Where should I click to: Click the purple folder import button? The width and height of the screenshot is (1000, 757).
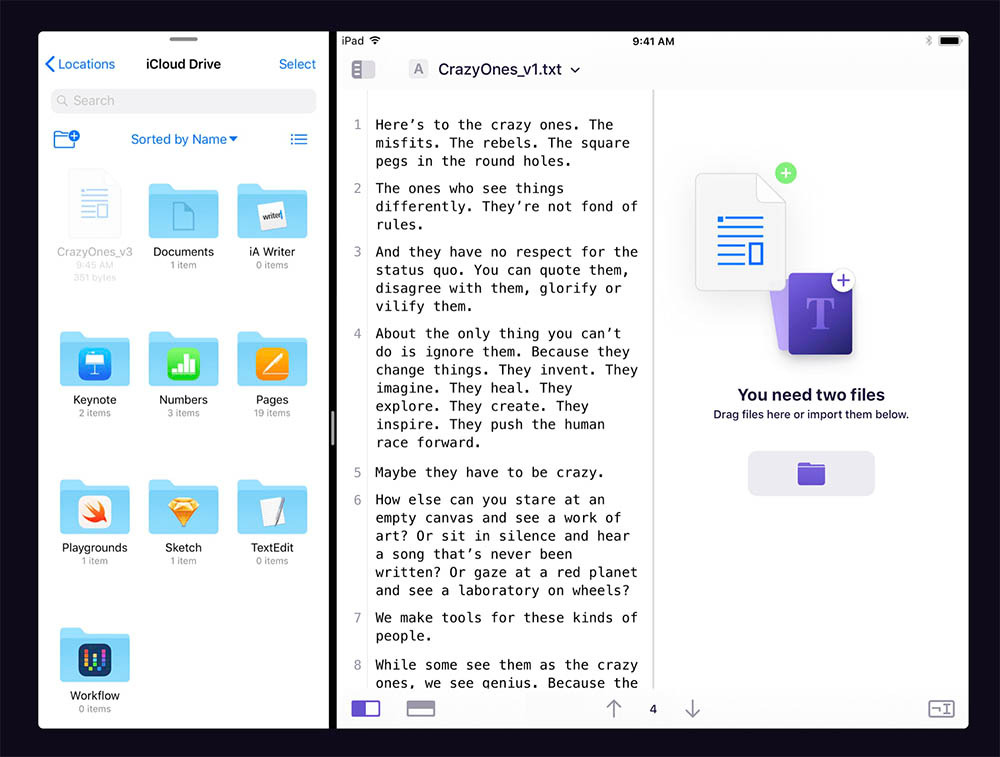pos(811,473)
